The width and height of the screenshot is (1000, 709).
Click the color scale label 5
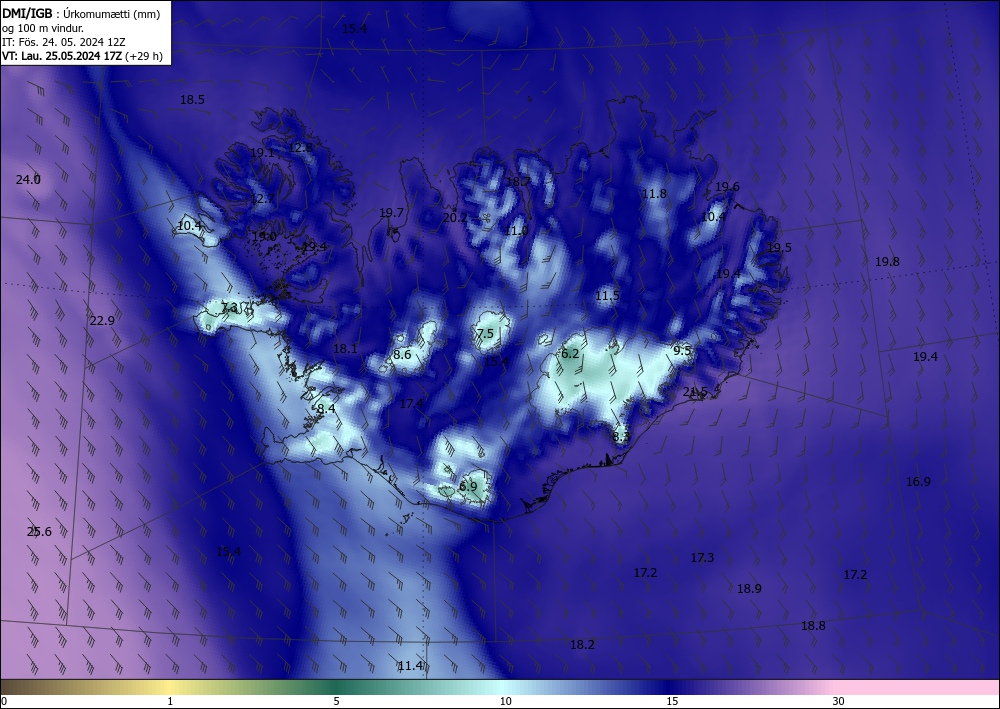click(x=336, y=702)
